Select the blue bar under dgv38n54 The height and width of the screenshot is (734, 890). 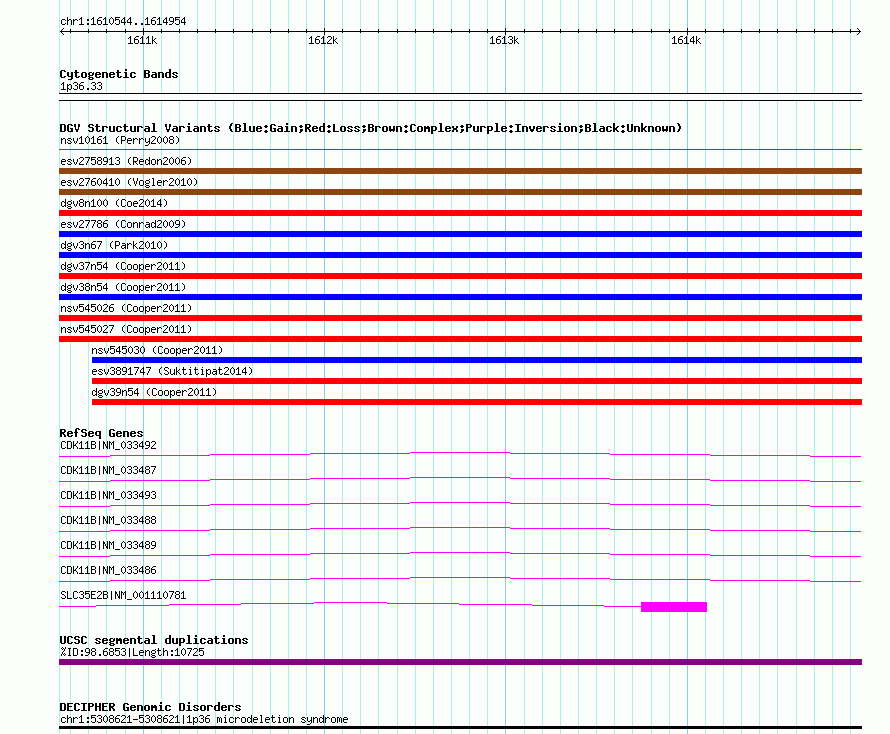click(x=460, y=297)
